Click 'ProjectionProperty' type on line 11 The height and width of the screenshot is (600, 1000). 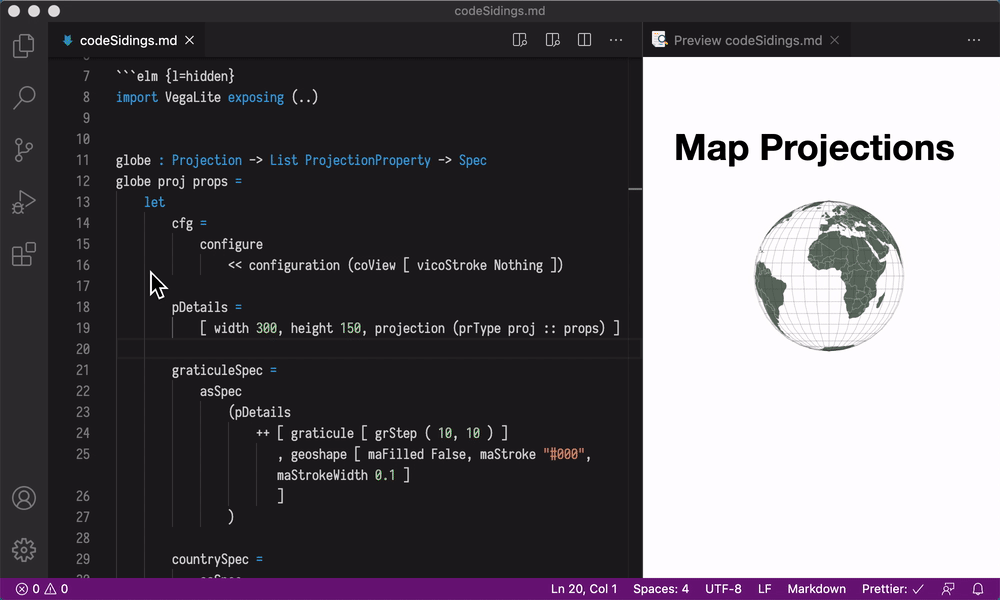coord(367,160)
